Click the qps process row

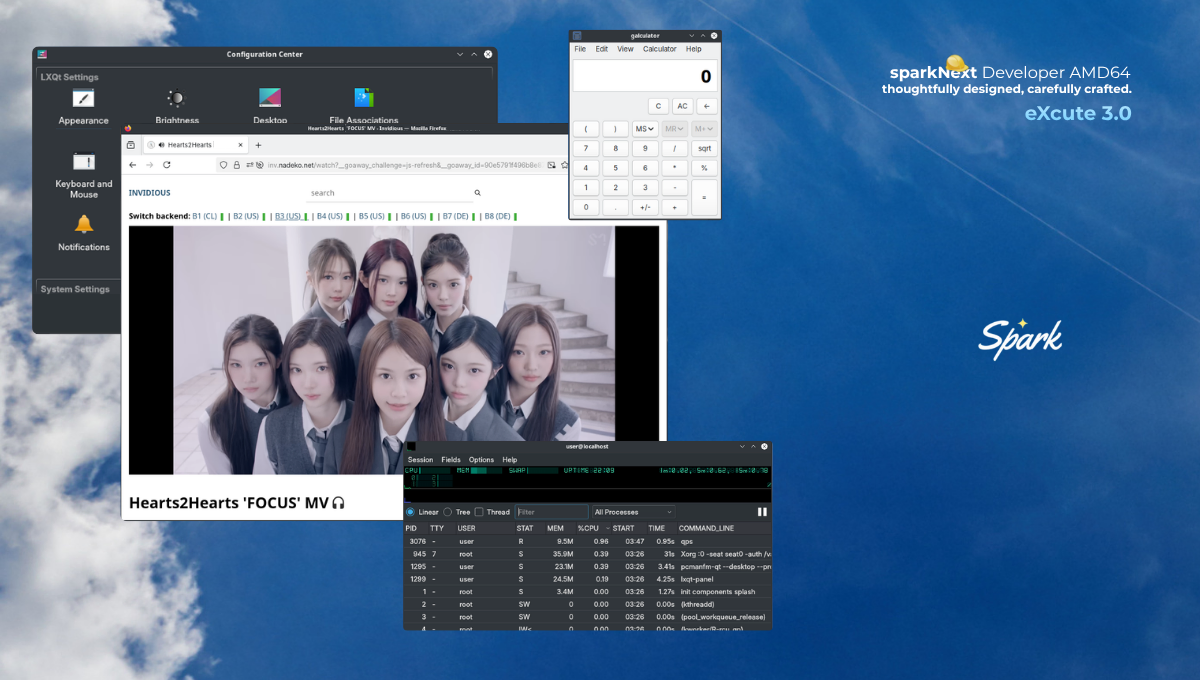point(588,541)
